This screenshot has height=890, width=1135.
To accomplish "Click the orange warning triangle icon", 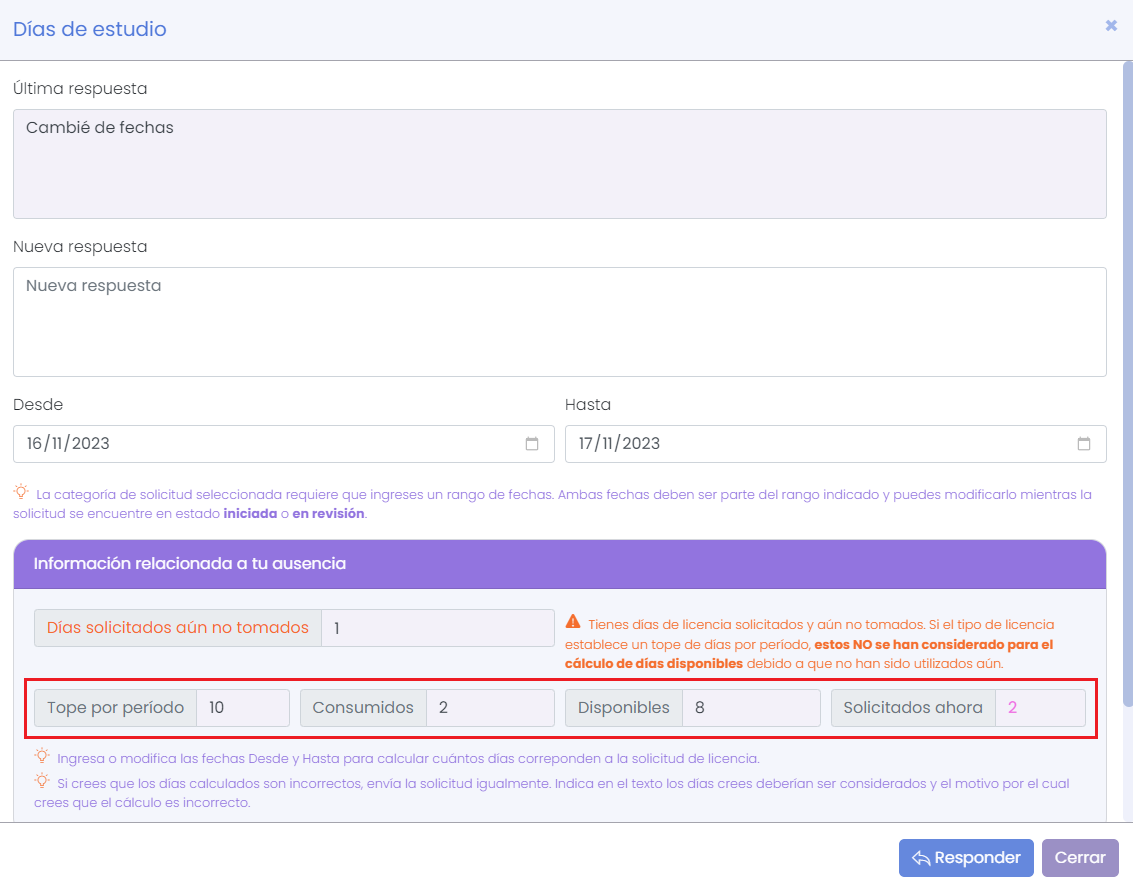I will (573, 621).
